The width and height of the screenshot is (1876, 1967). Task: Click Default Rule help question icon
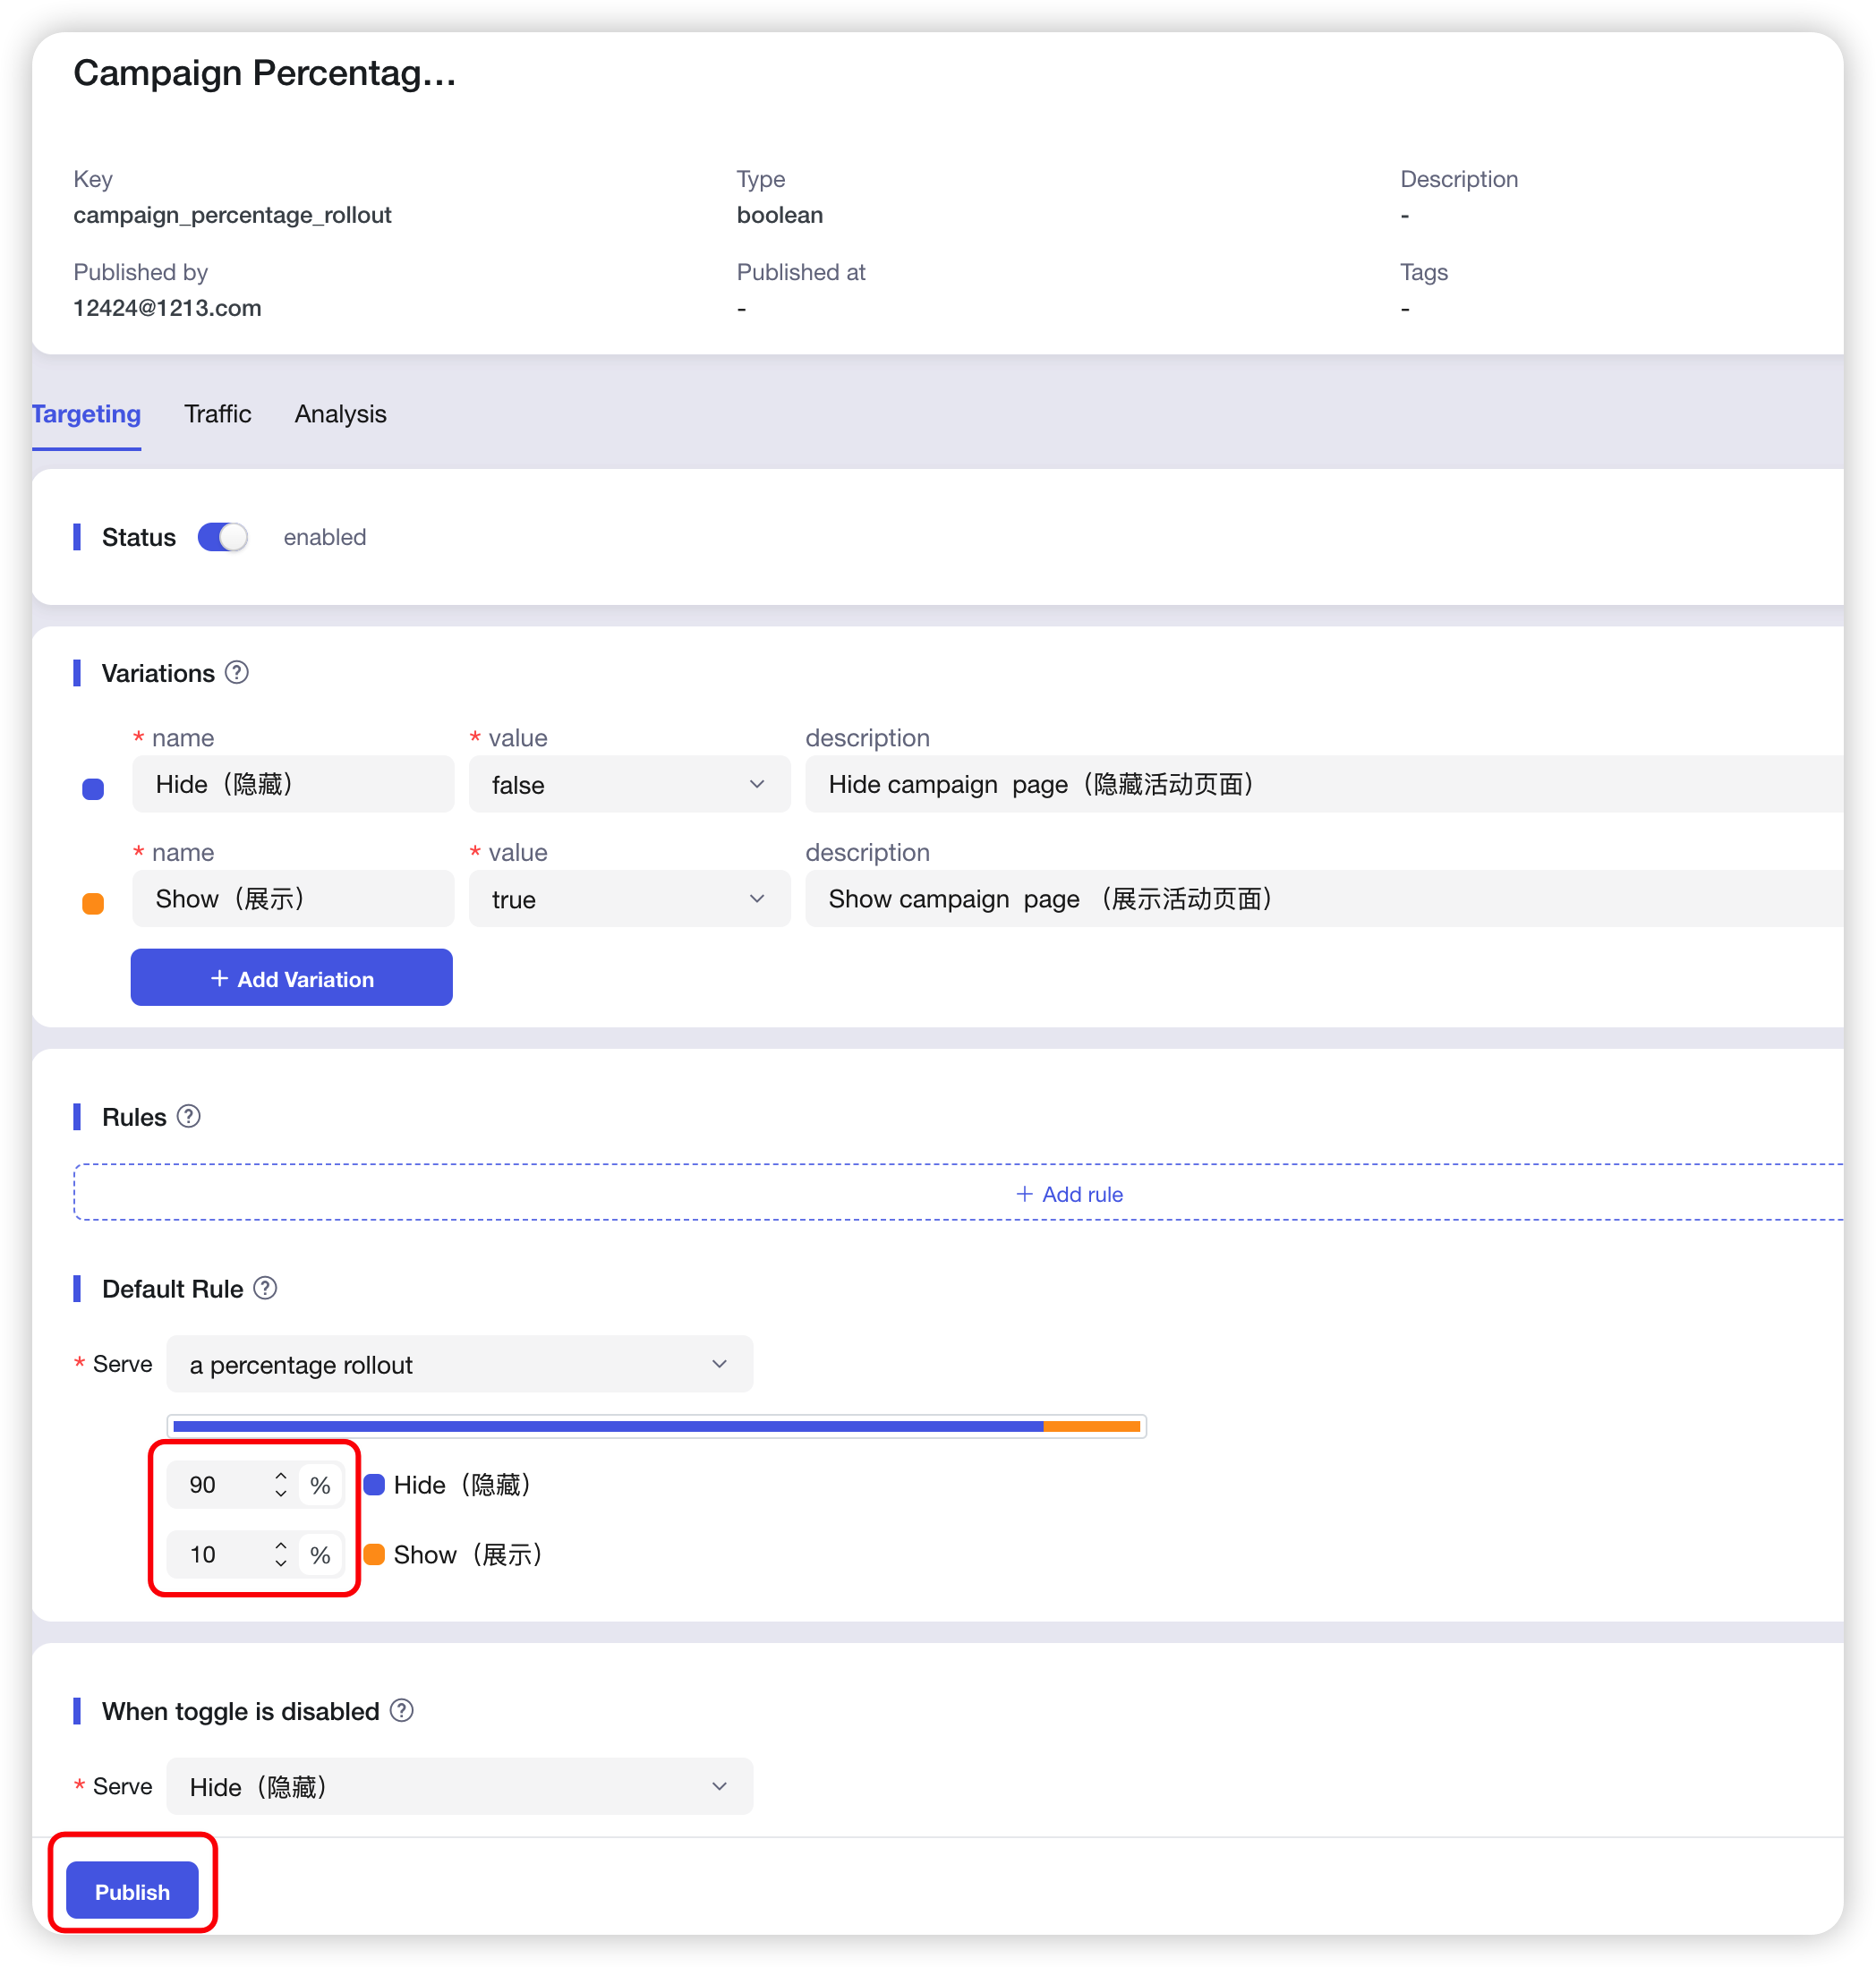coord(265,1288)
